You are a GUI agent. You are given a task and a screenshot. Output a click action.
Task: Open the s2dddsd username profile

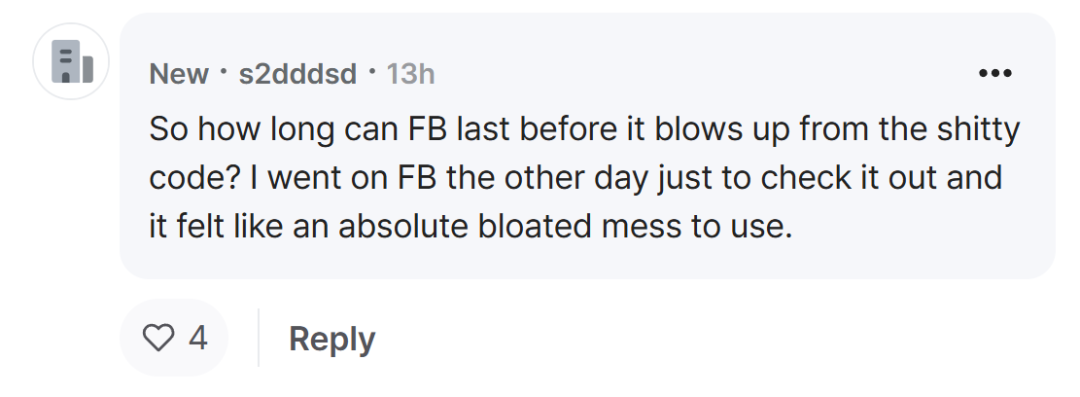(x=298, y=74)
